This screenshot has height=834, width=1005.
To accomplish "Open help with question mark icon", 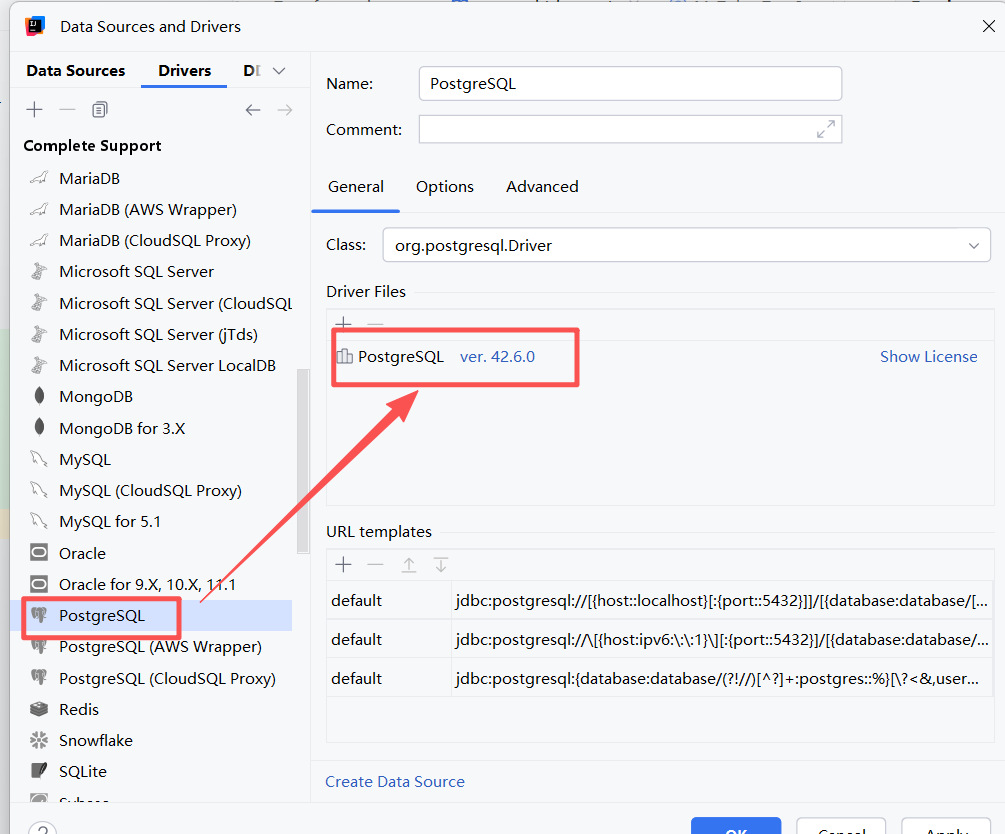I will 42,829.
